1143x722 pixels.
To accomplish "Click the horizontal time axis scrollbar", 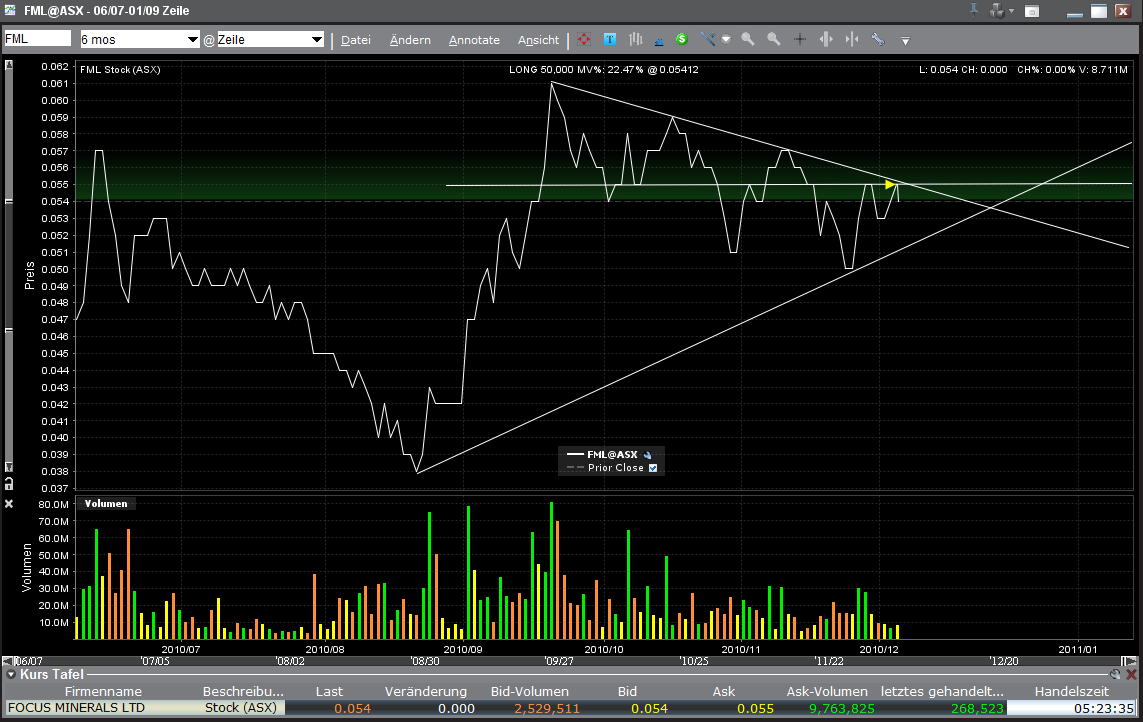I will click(567, 661).
